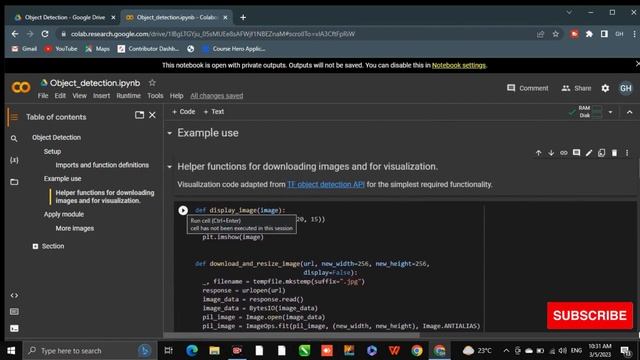Viewport: 640px width, 360px height.
Task: Open RAM Disk resources dropdown arrow
Action: pos(610,112)
